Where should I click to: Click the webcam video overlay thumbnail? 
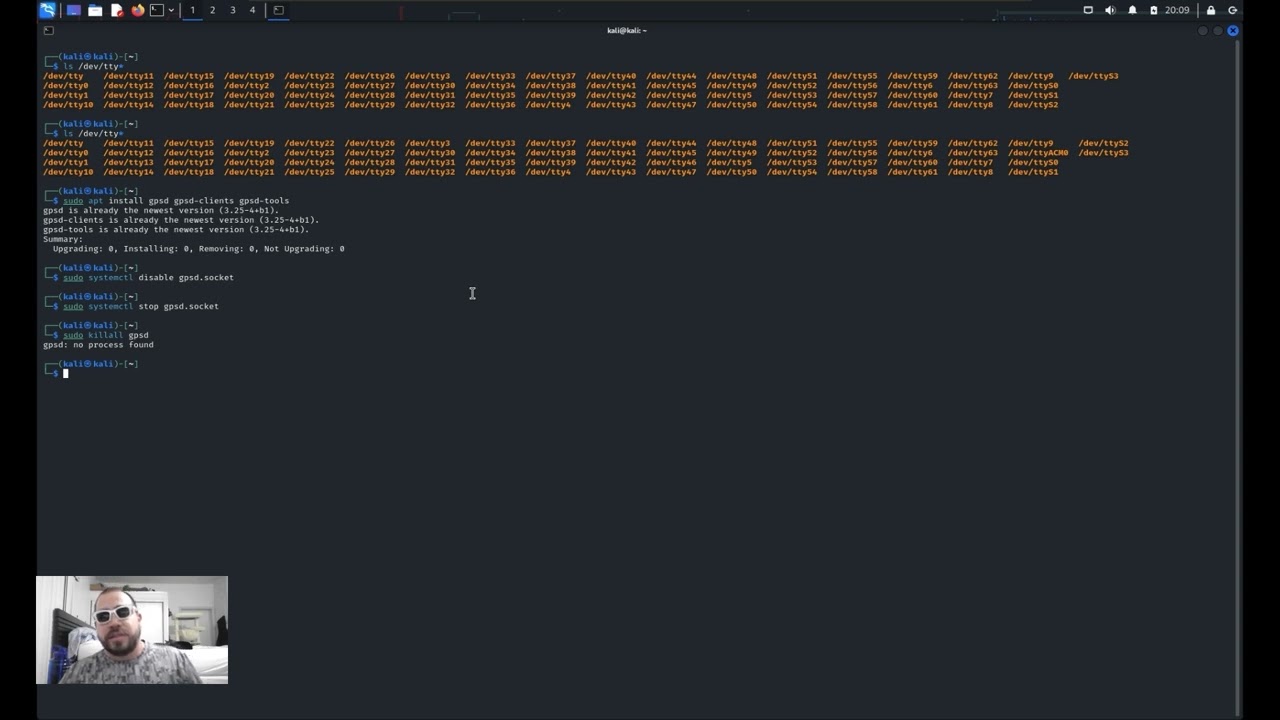pyautogui.click(x=132, y=630)
